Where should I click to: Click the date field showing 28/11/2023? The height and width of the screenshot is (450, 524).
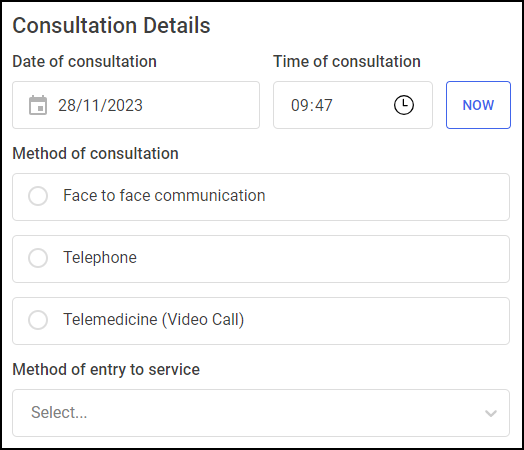[136, 105]
